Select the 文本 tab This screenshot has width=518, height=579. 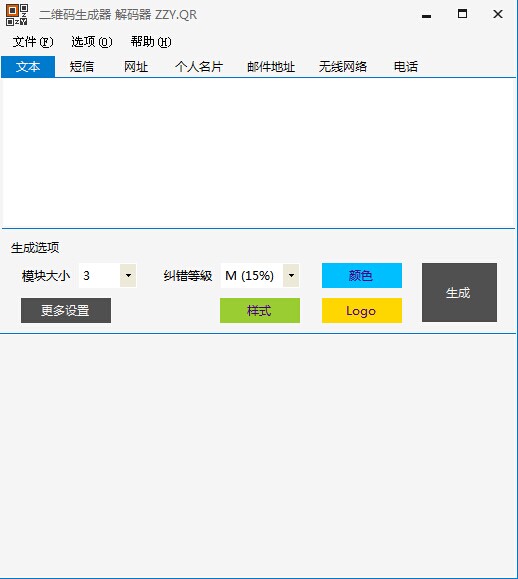tap(28, 67)
